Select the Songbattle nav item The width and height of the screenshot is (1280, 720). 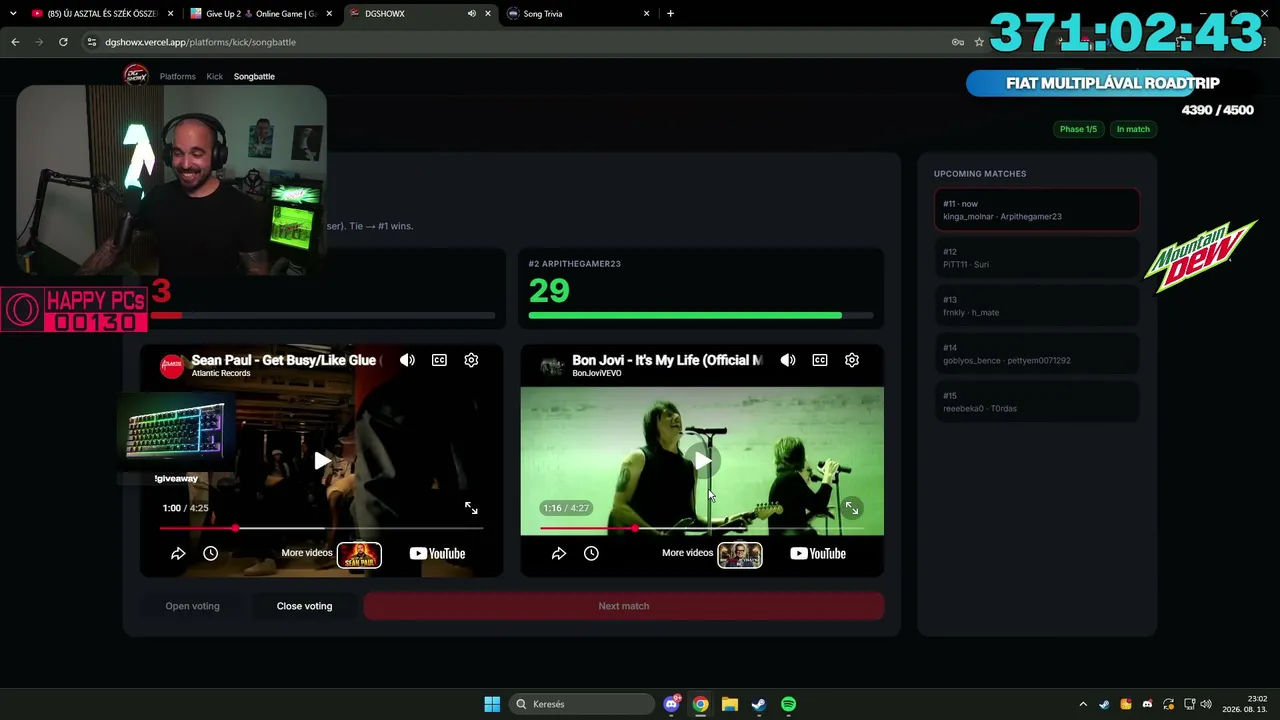pos(254,76)
